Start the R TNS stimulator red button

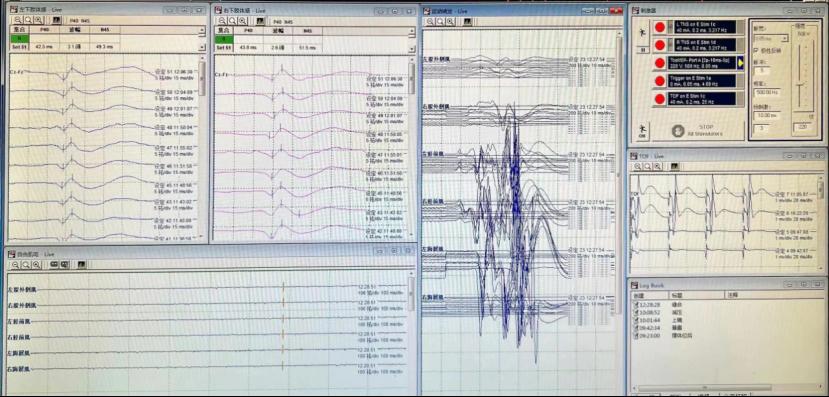tap(660, 44)
